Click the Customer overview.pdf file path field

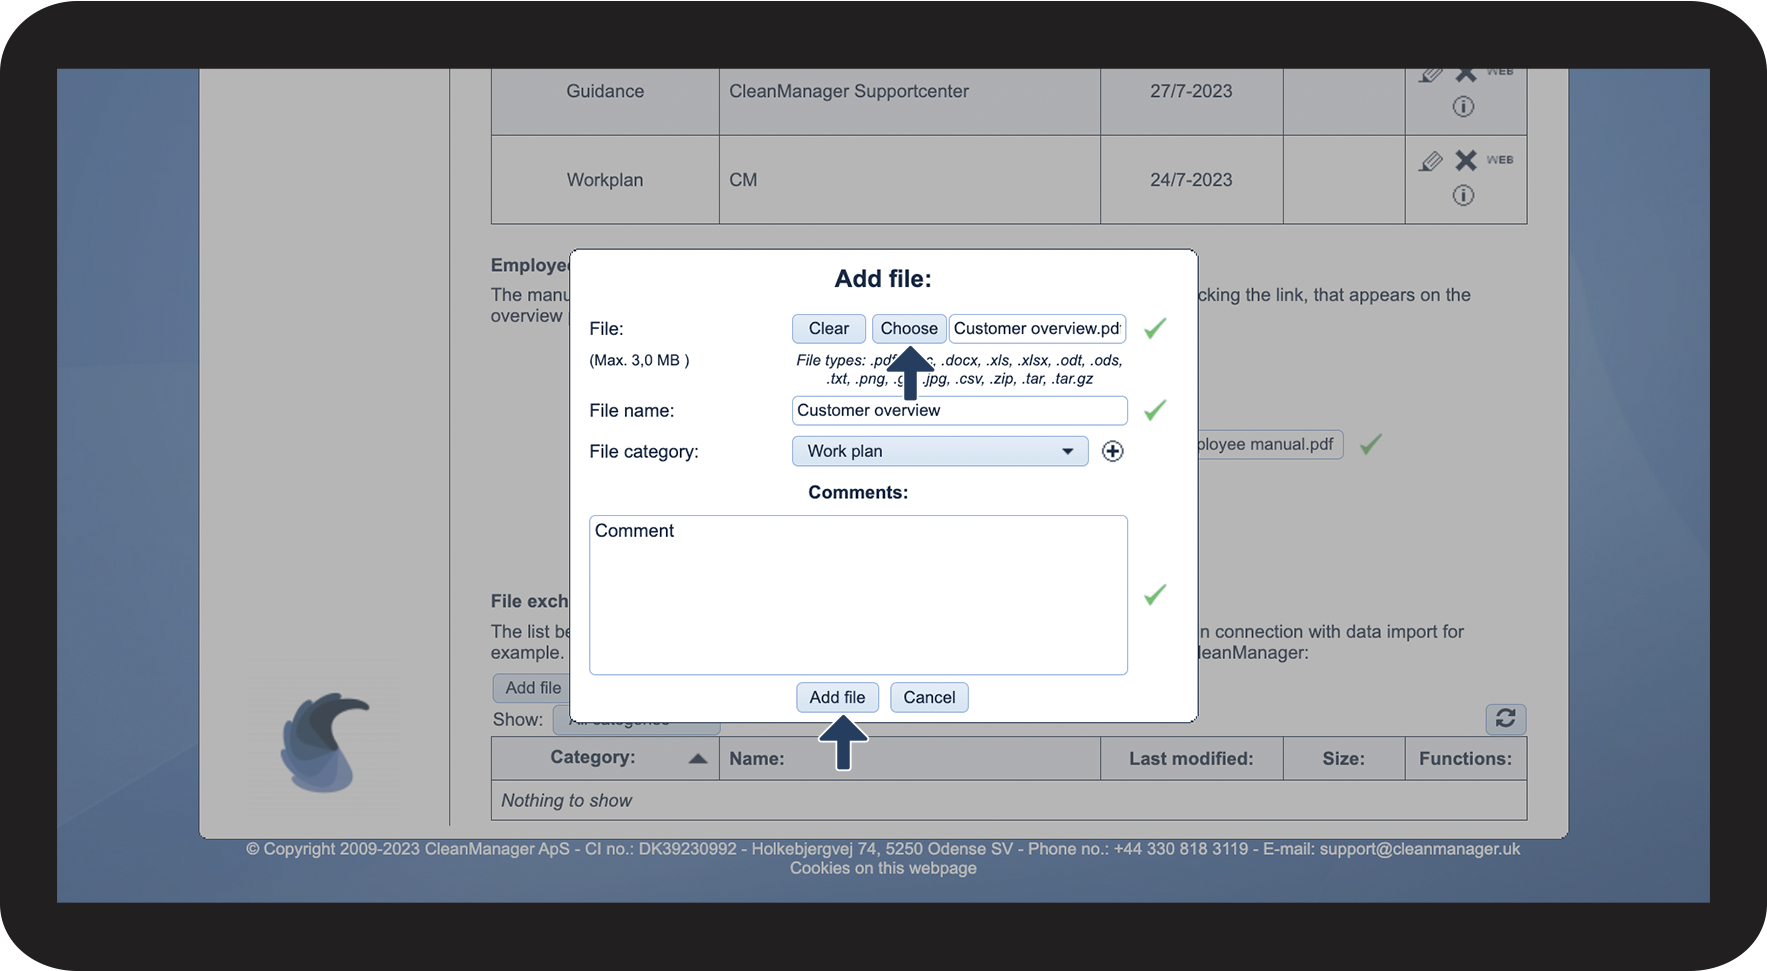click(x=1037, y=328)
